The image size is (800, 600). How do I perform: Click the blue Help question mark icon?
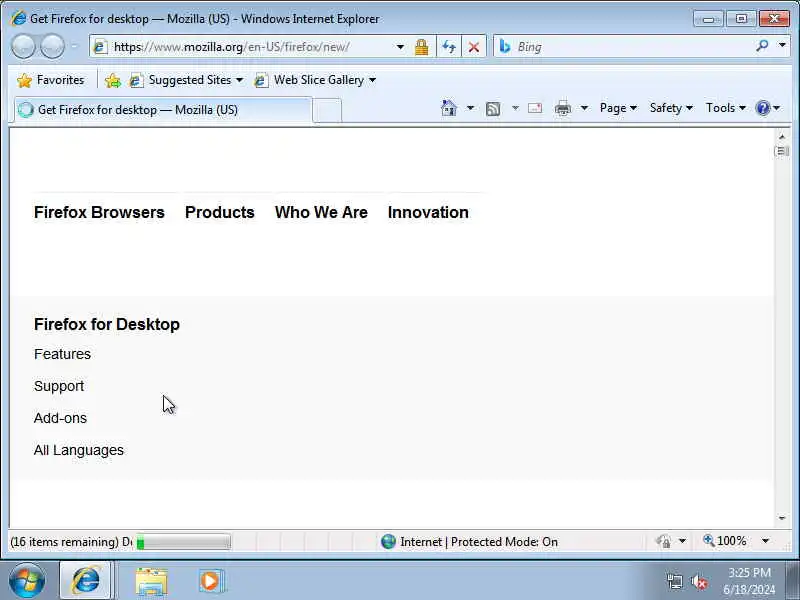pyautogui.click(x=763, y=108)
